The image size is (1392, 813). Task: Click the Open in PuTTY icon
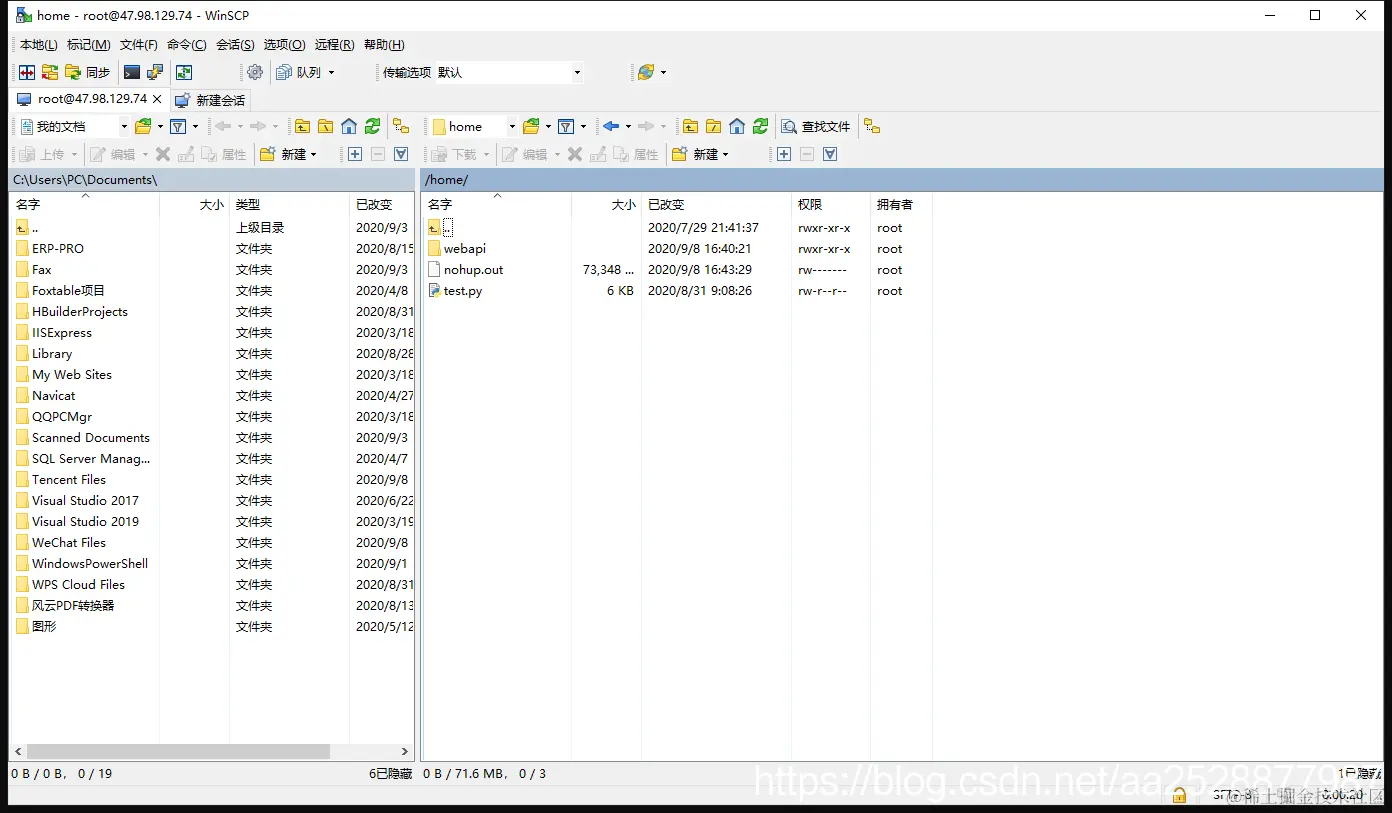(x=155, y=72)
